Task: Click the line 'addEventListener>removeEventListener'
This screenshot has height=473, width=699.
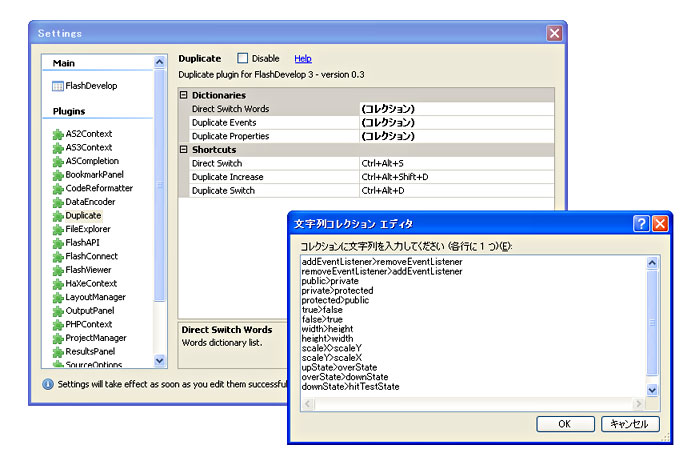Action: pos(382,262)
